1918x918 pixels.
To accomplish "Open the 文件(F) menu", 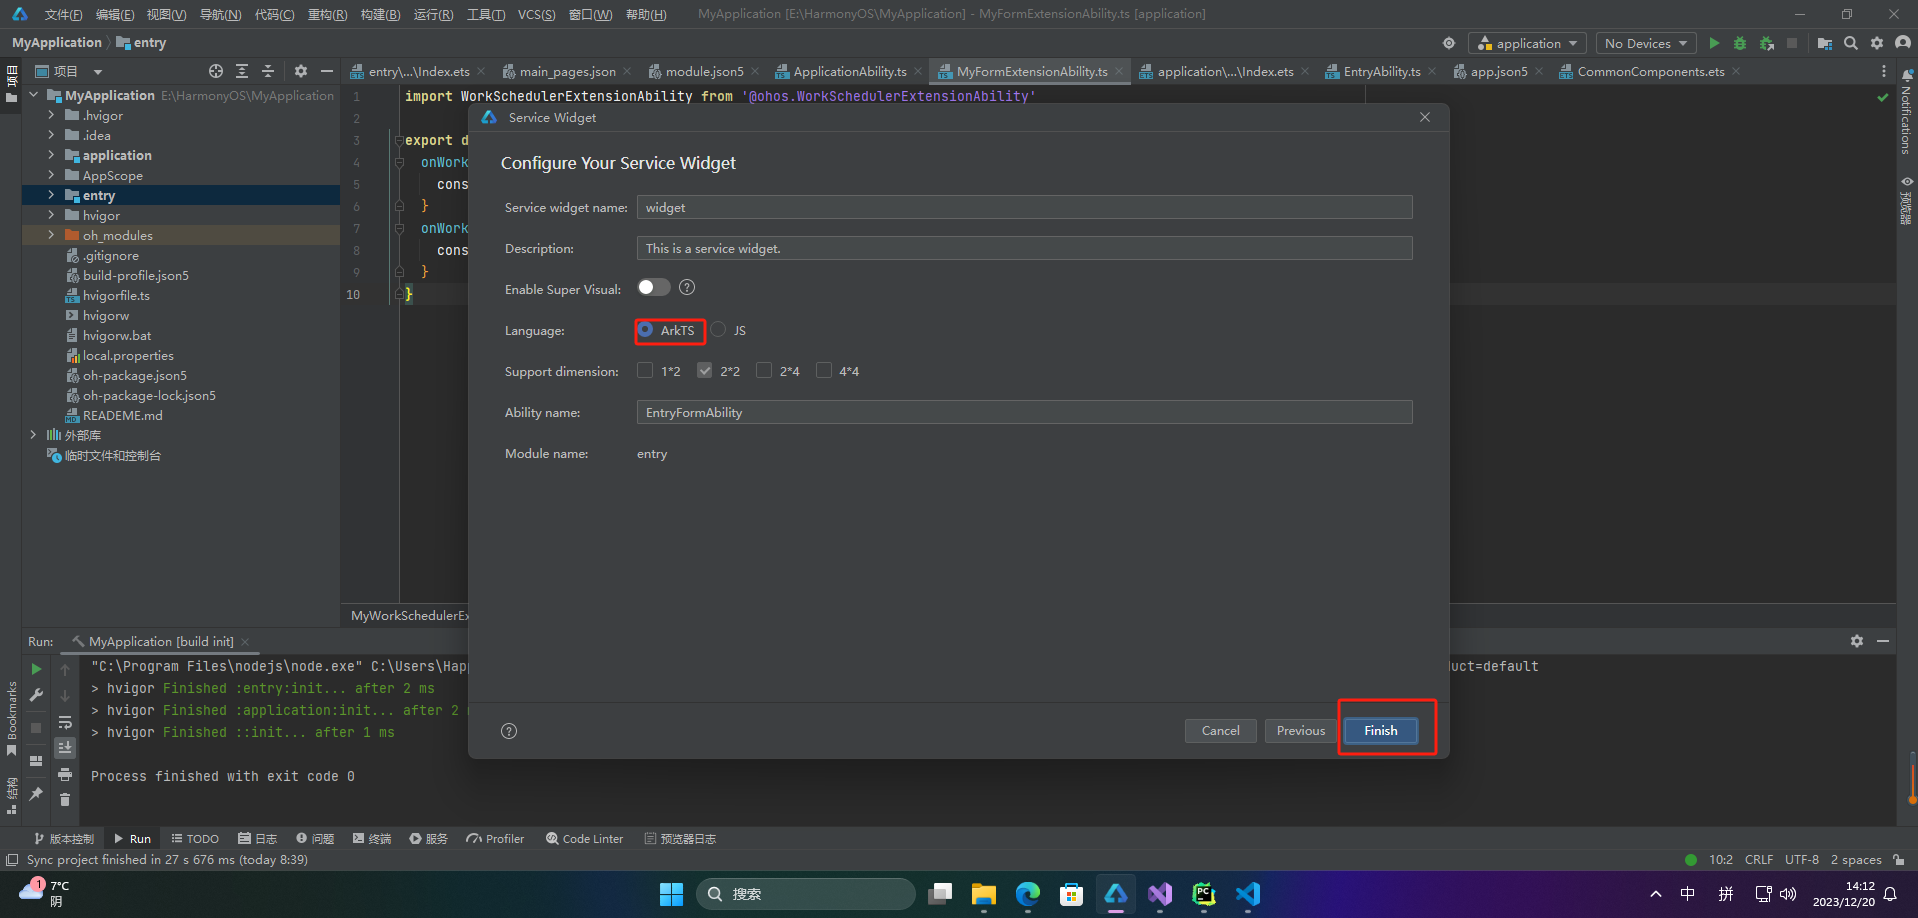I will (x=63, y=14).
